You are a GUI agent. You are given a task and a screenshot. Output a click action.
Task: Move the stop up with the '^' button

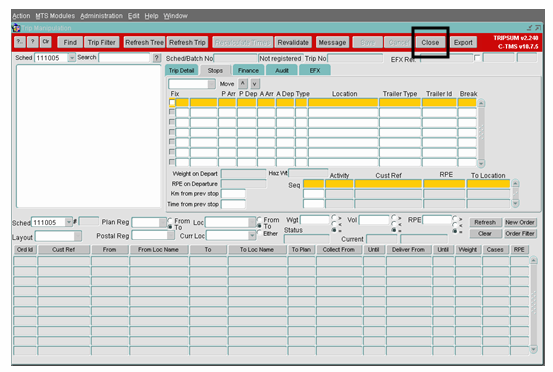pyautogui.click(x=243, y=84)
